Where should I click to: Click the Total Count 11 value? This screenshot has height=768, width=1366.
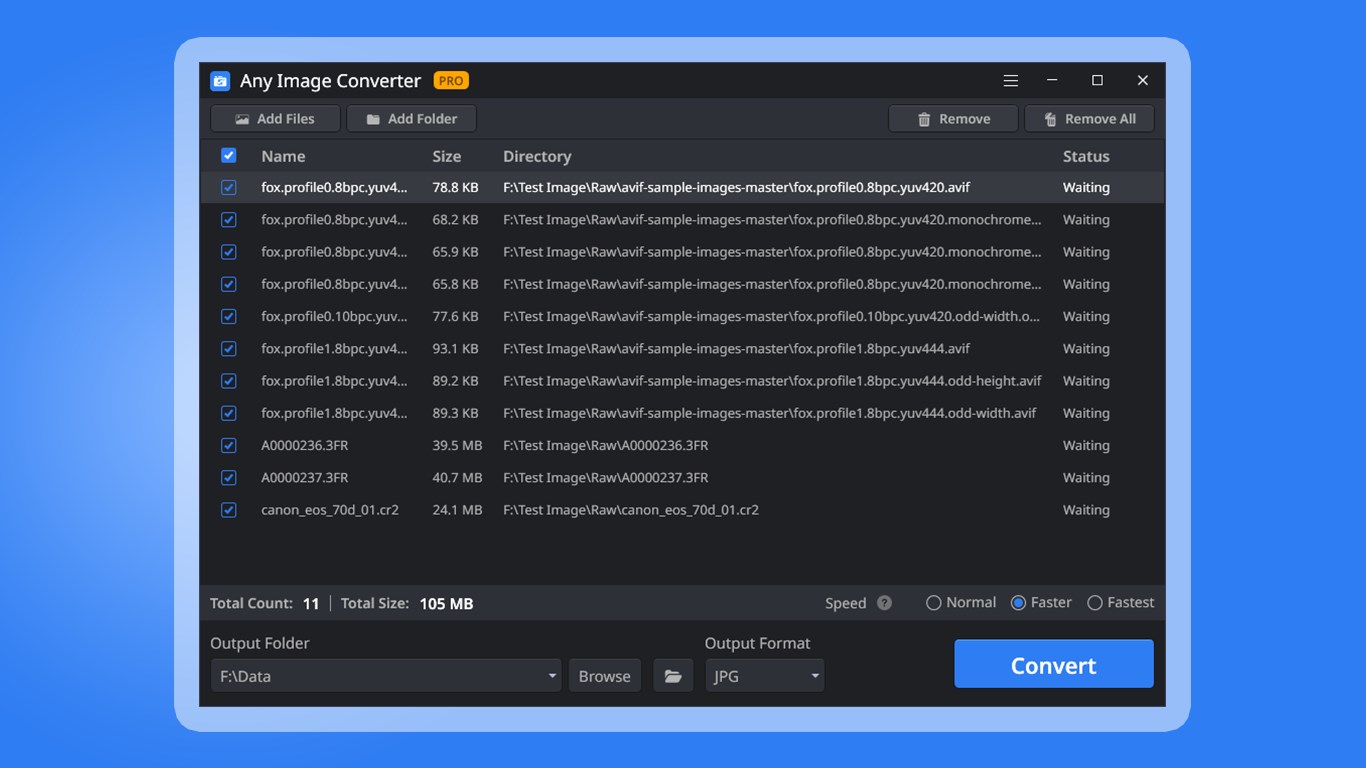click(311, 604)
